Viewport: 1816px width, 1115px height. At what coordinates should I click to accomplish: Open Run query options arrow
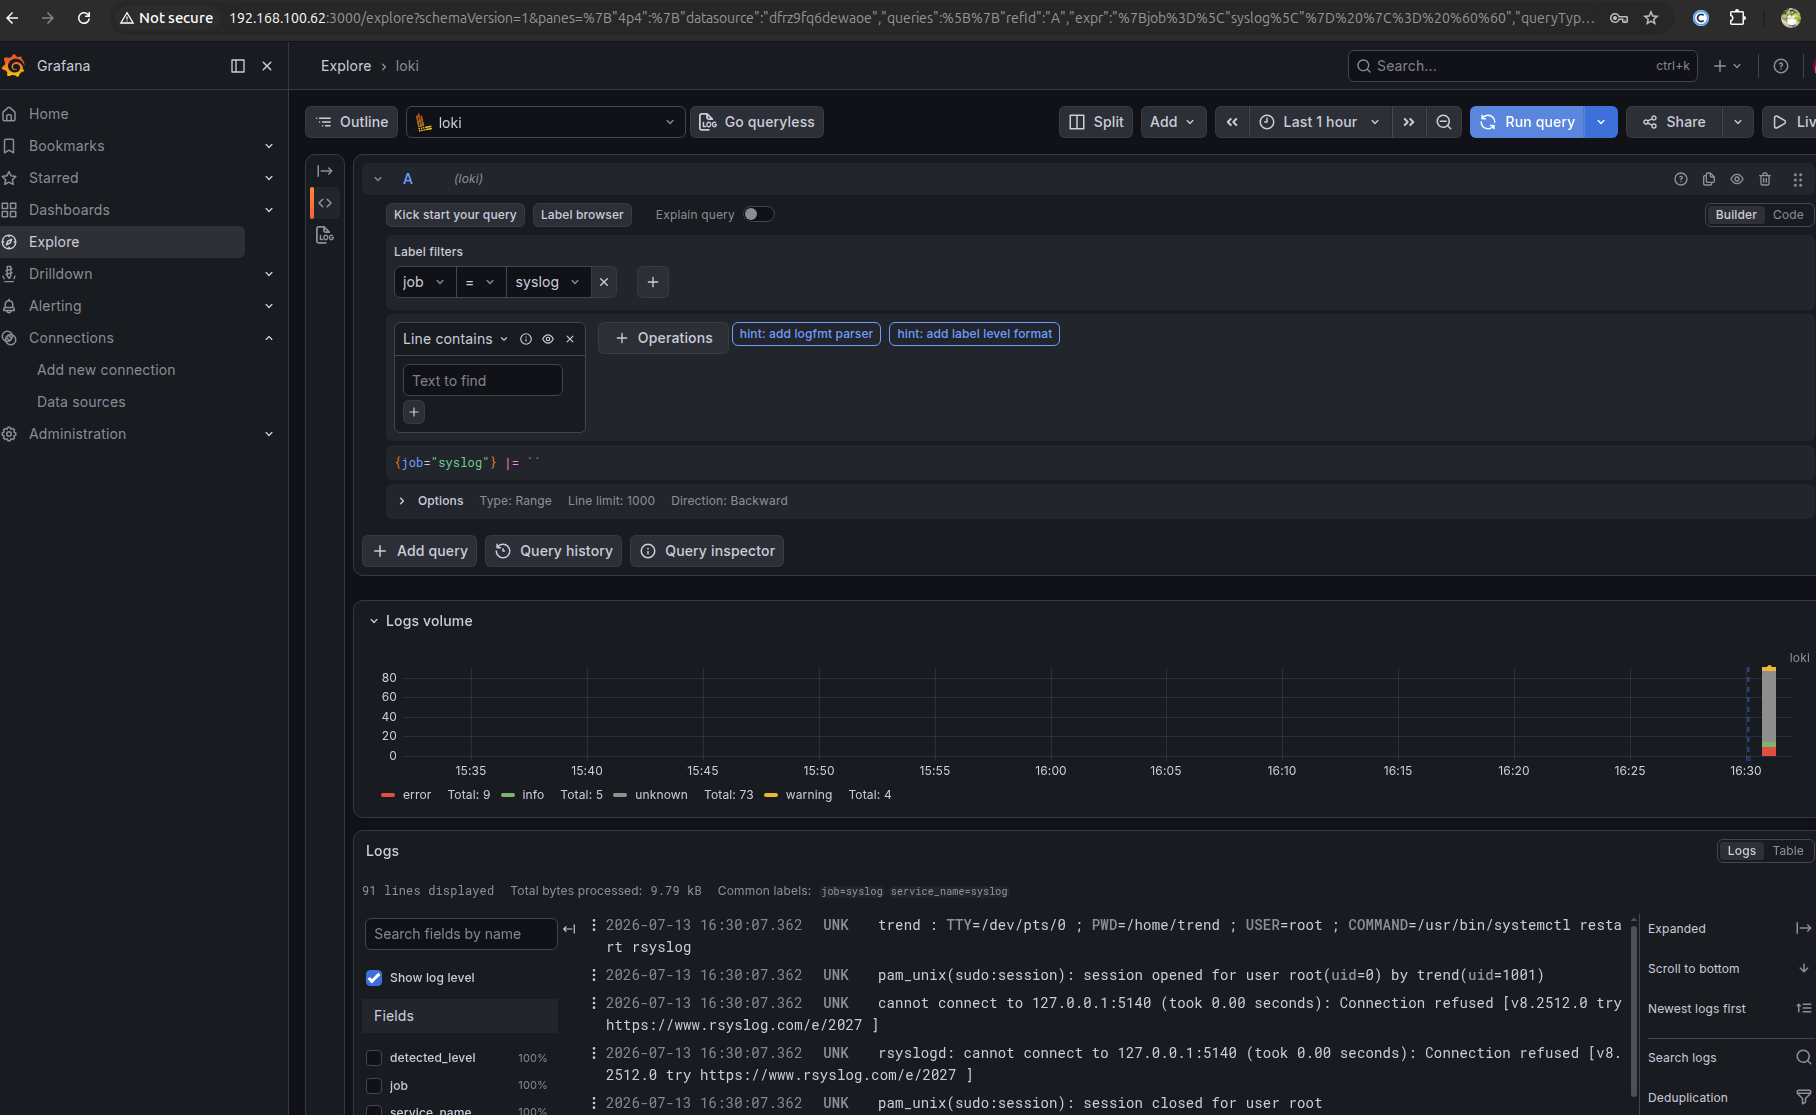click(1601, 122)
